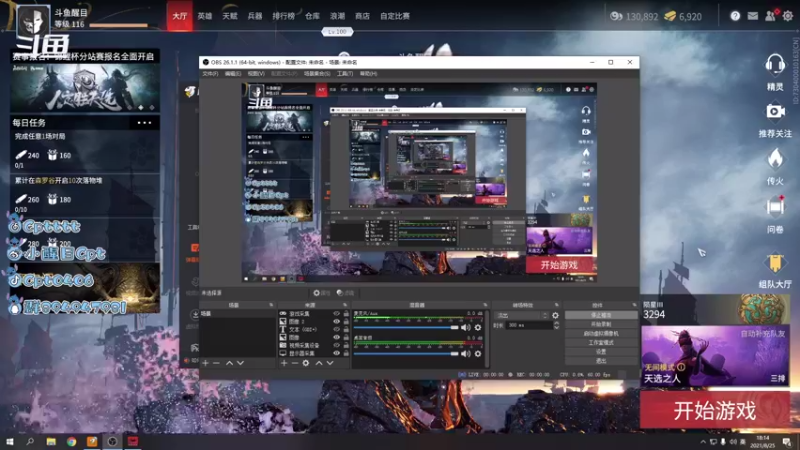
Task: Adjust the desktop audio volume slider
Action: click(x=406, y=353)
